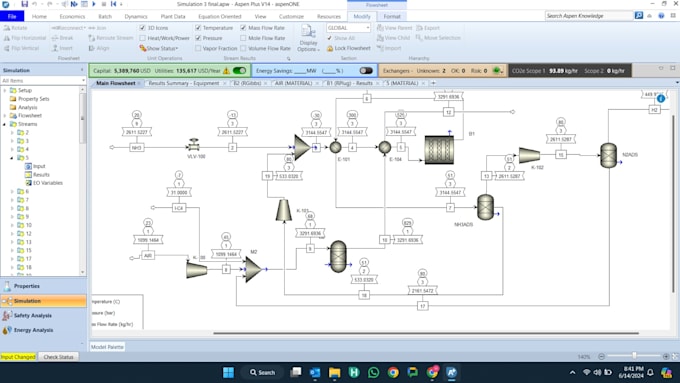Collapse stream 5 node in tree
The height and width of the screenshot is (383, 680).
(12, 158)
